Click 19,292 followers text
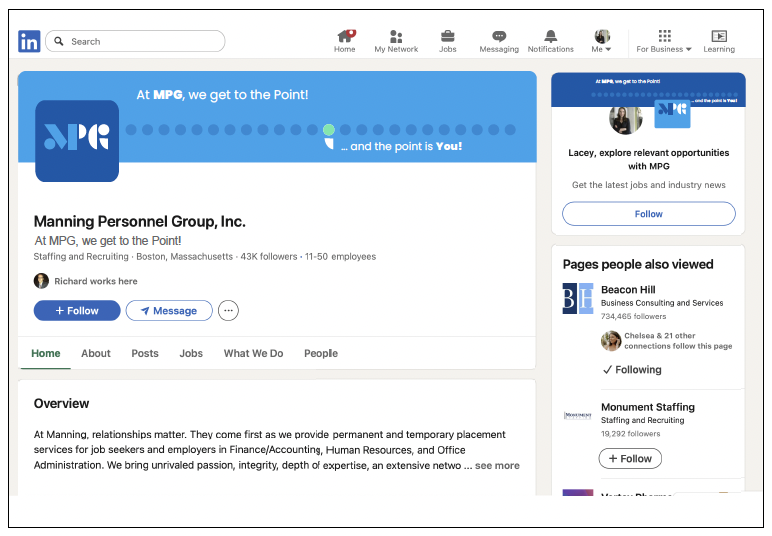The height and width of the screenshot is (536, 772). pos(630,434)
